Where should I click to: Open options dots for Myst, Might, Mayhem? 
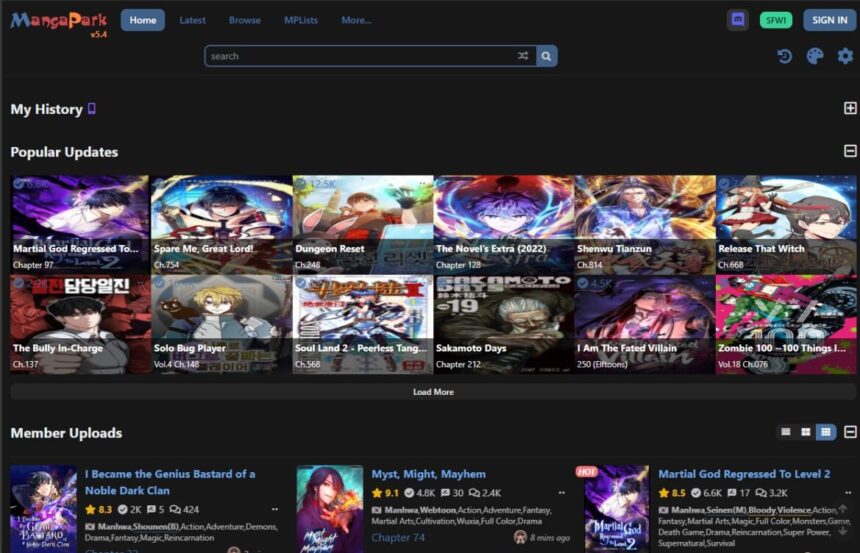click(x=562, y=493)
